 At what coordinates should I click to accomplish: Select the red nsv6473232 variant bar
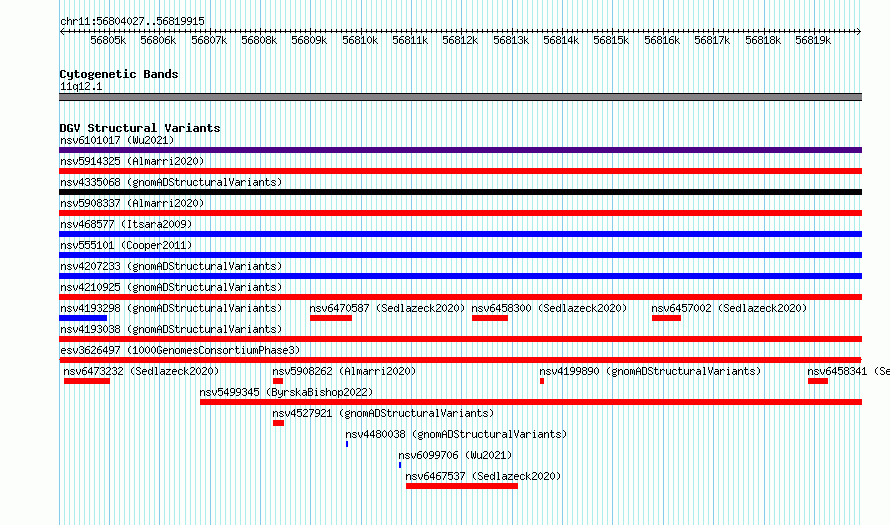coord(87,381)
